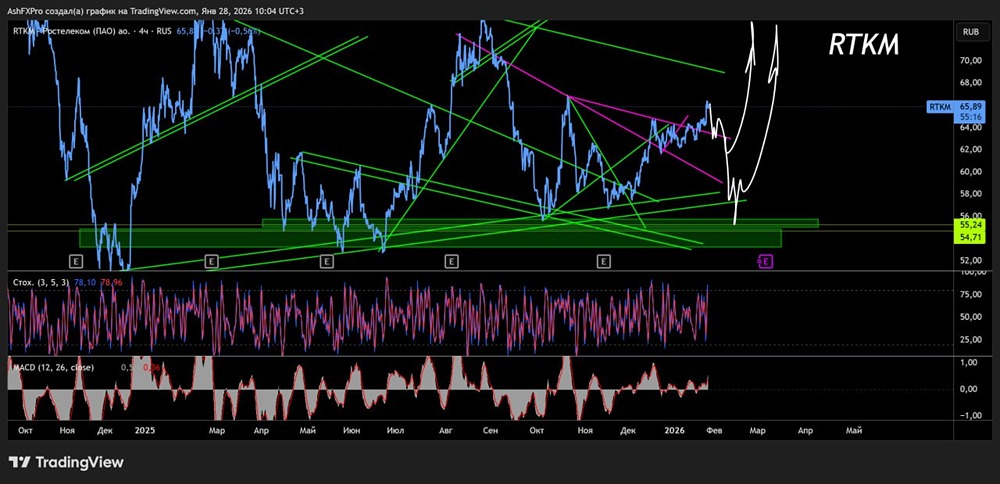Click the 75,00 Stochastic scale label

[971, 295]
